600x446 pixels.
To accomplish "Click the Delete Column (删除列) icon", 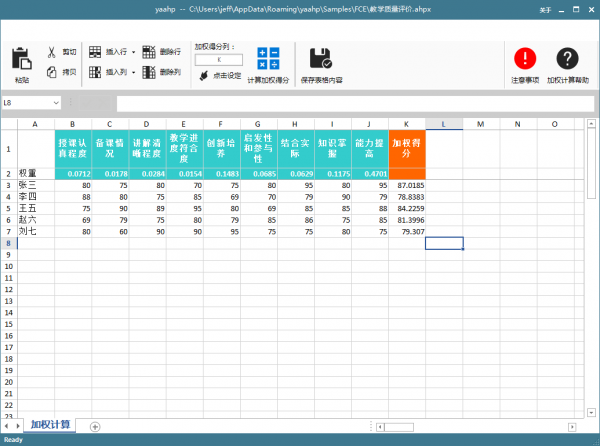I will coord(150,72).
